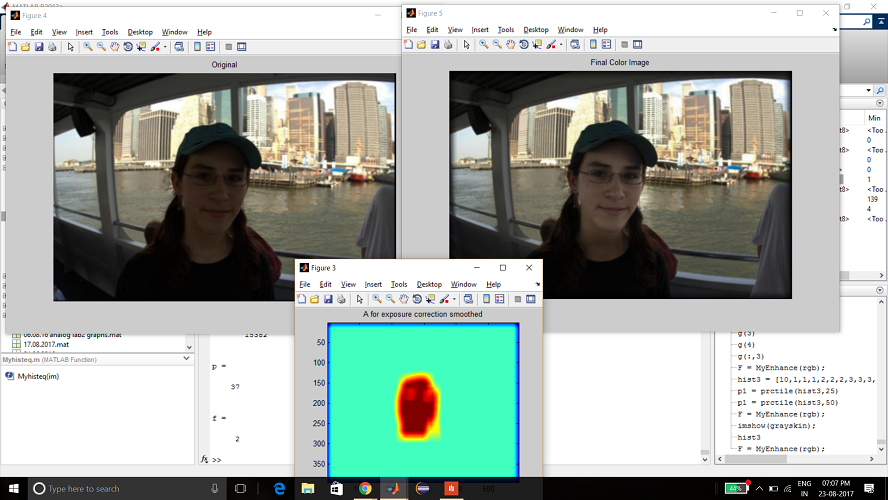Select Data Cursor tool in Figure 3 toolbar

[430, 298]
